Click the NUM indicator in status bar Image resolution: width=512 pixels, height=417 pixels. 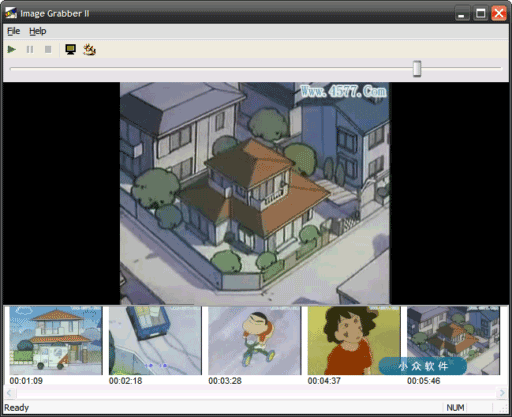455,408
